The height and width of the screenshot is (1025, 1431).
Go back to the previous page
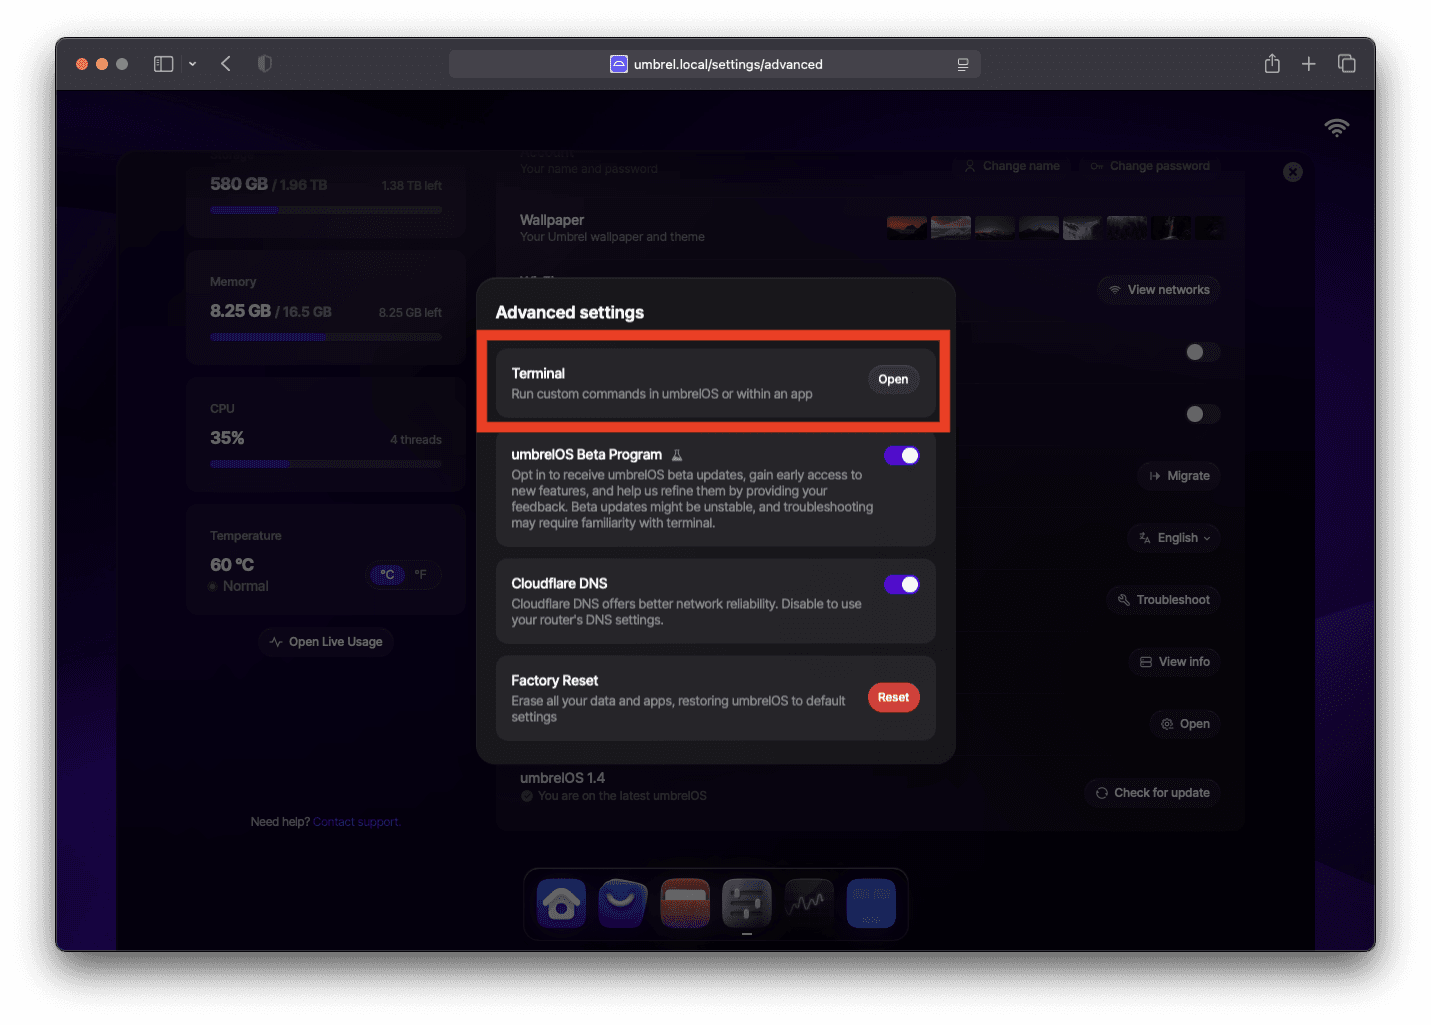point(226,64)
